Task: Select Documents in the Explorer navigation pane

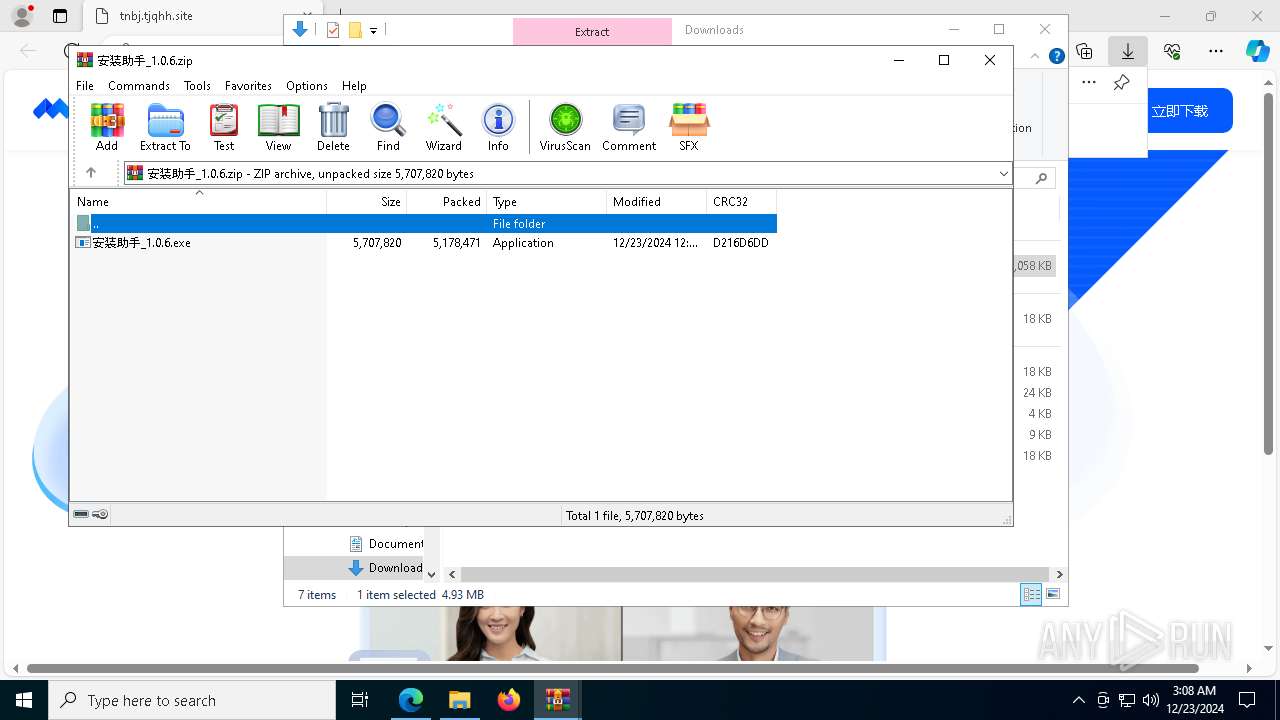Action: tap(386, 544)
